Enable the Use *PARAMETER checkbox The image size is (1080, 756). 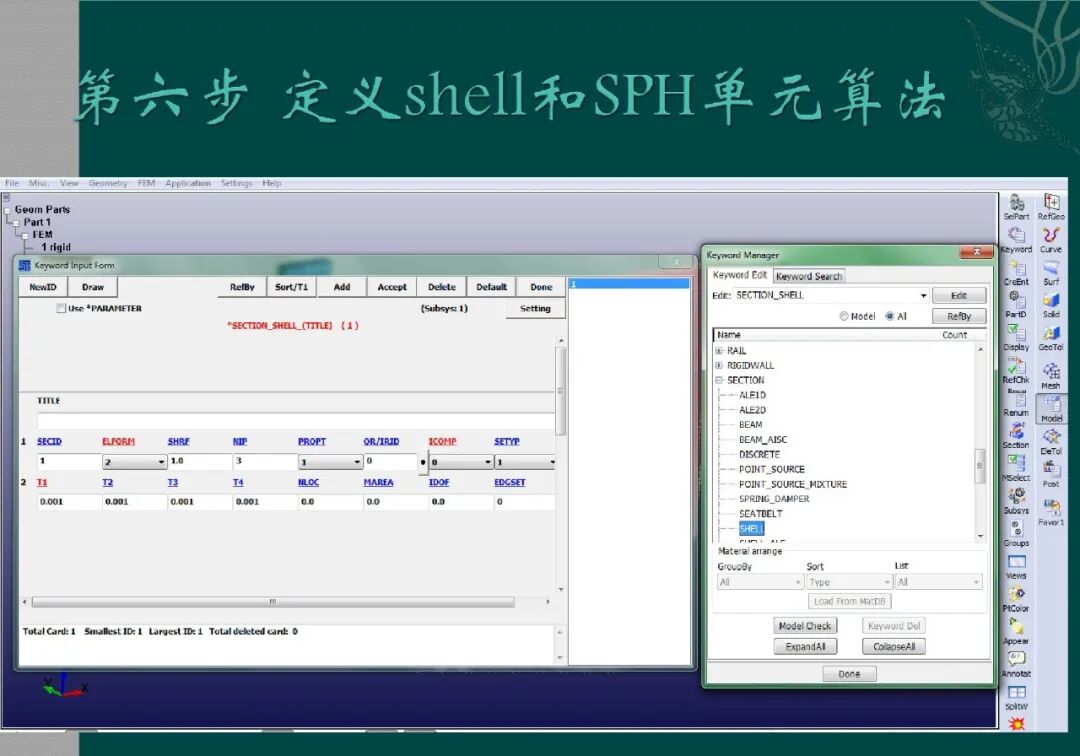[61, 308]
